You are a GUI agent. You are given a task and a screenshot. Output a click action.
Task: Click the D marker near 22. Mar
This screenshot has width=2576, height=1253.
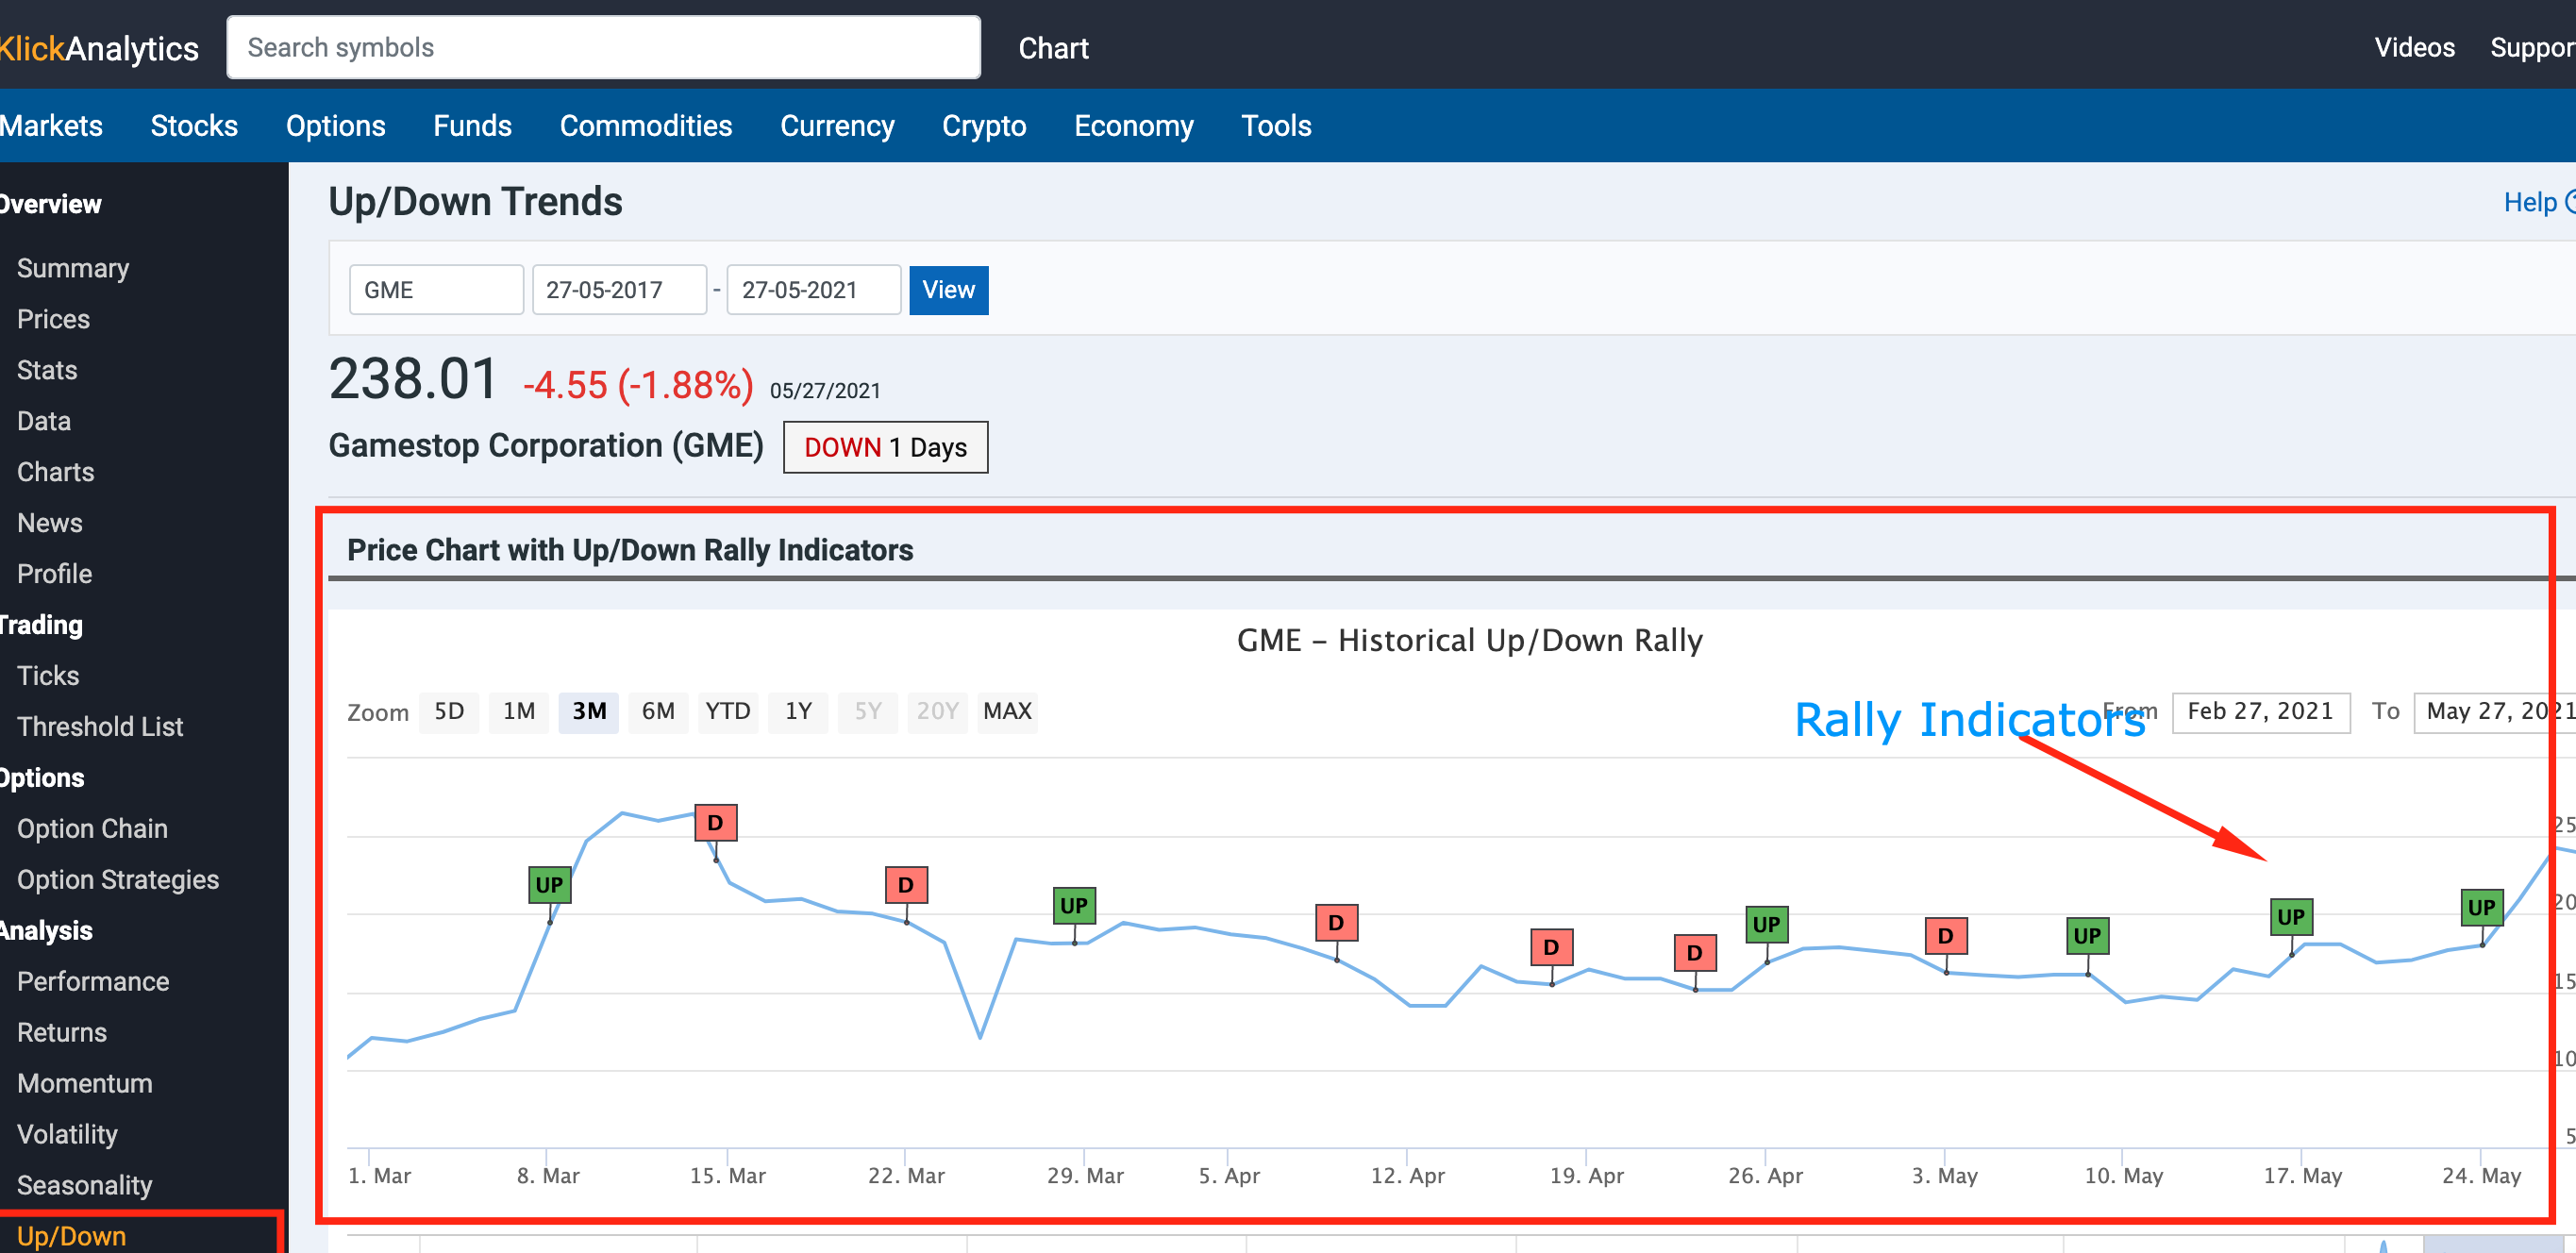tap(906, 885)
